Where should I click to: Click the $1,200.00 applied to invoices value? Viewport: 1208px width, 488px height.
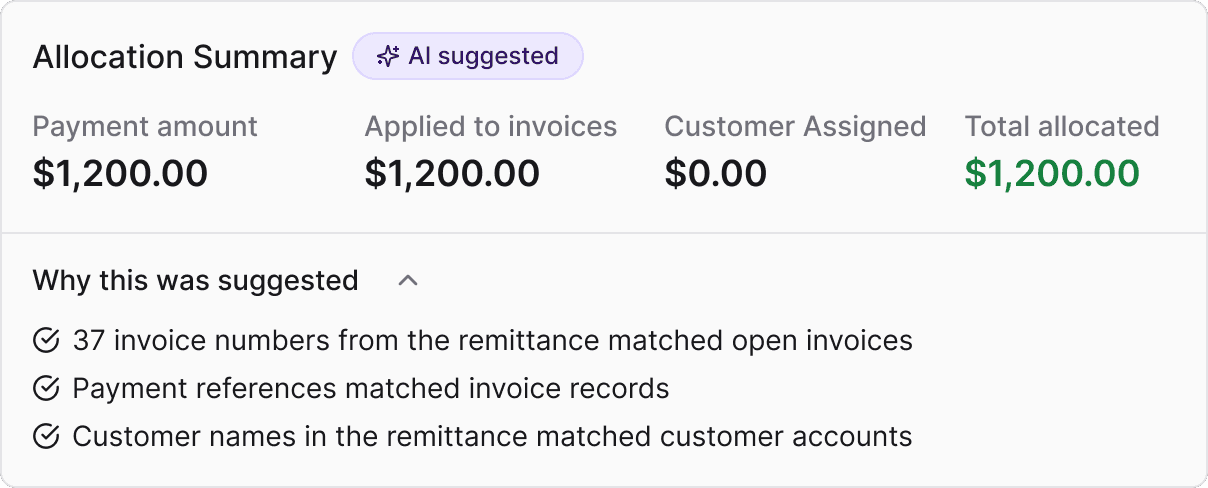452,174
